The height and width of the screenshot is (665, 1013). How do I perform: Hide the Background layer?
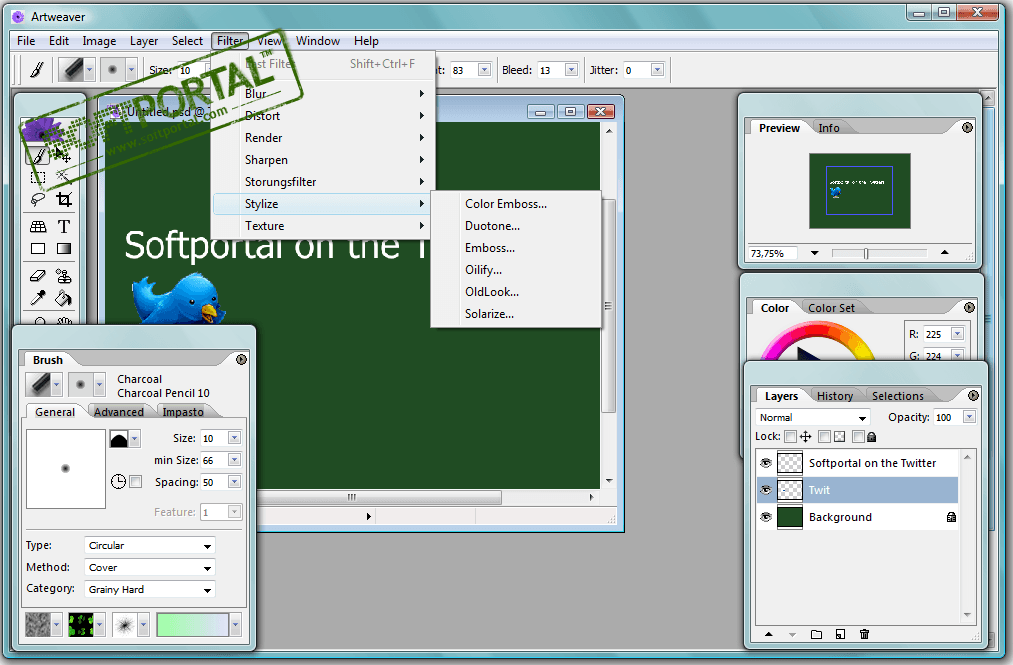click(x=766, y=517)
